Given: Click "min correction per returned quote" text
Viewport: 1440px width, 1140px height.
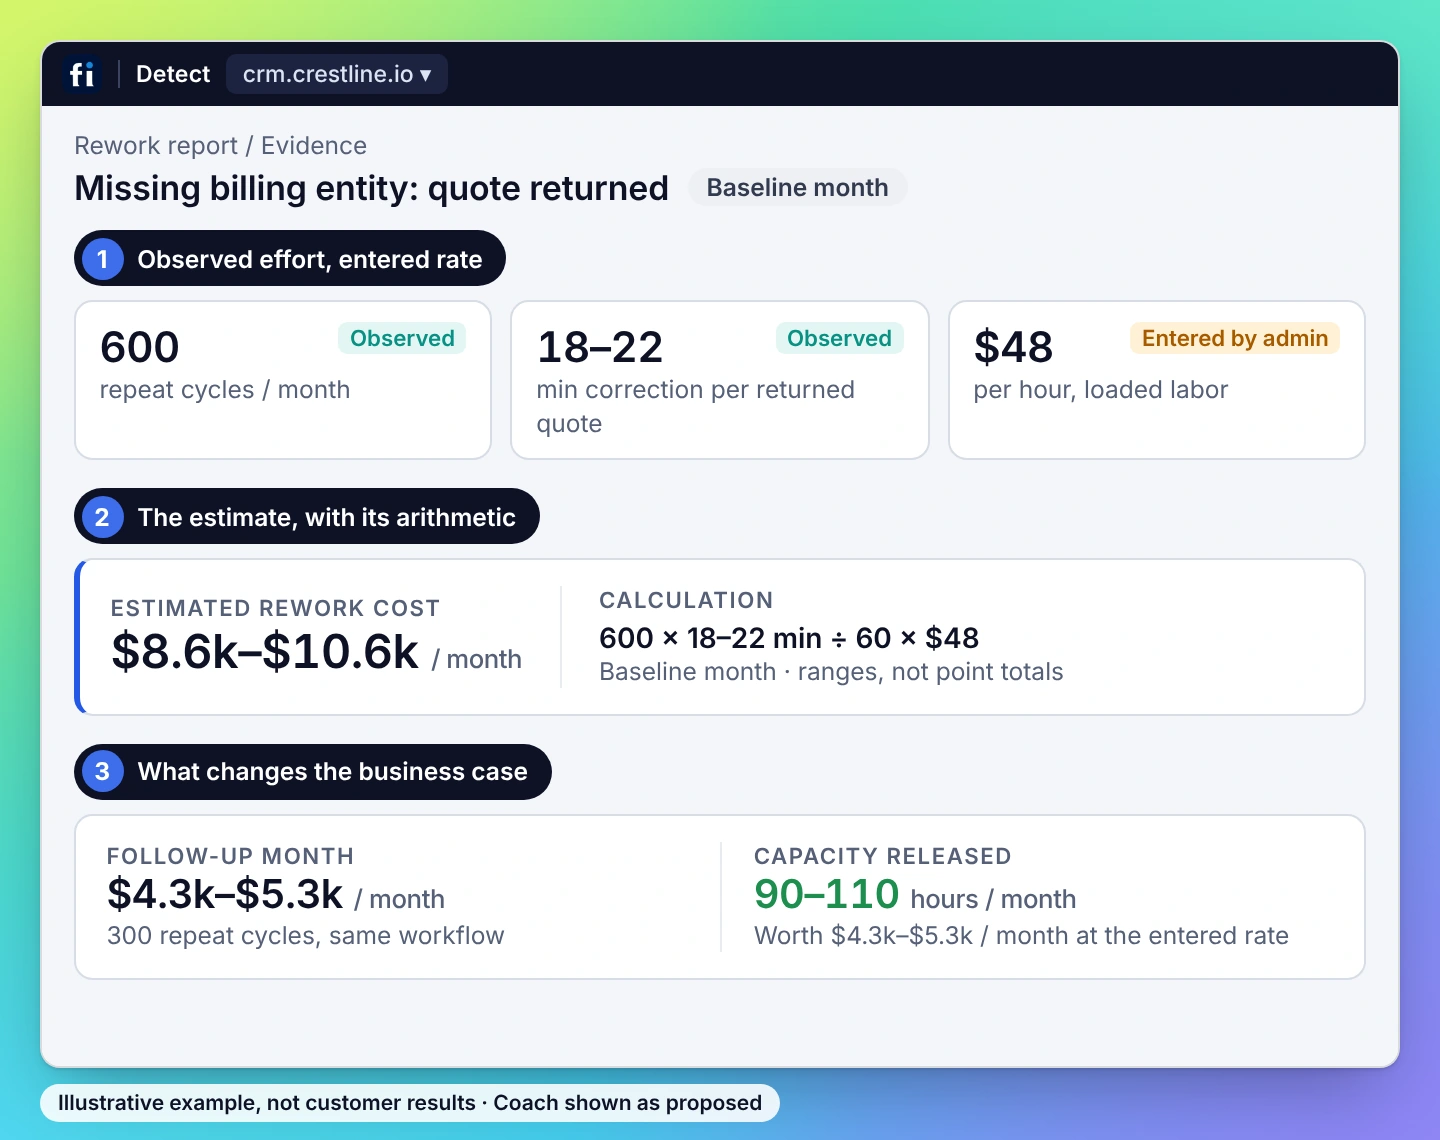Looking at the screenshot, I should (696, 406).
